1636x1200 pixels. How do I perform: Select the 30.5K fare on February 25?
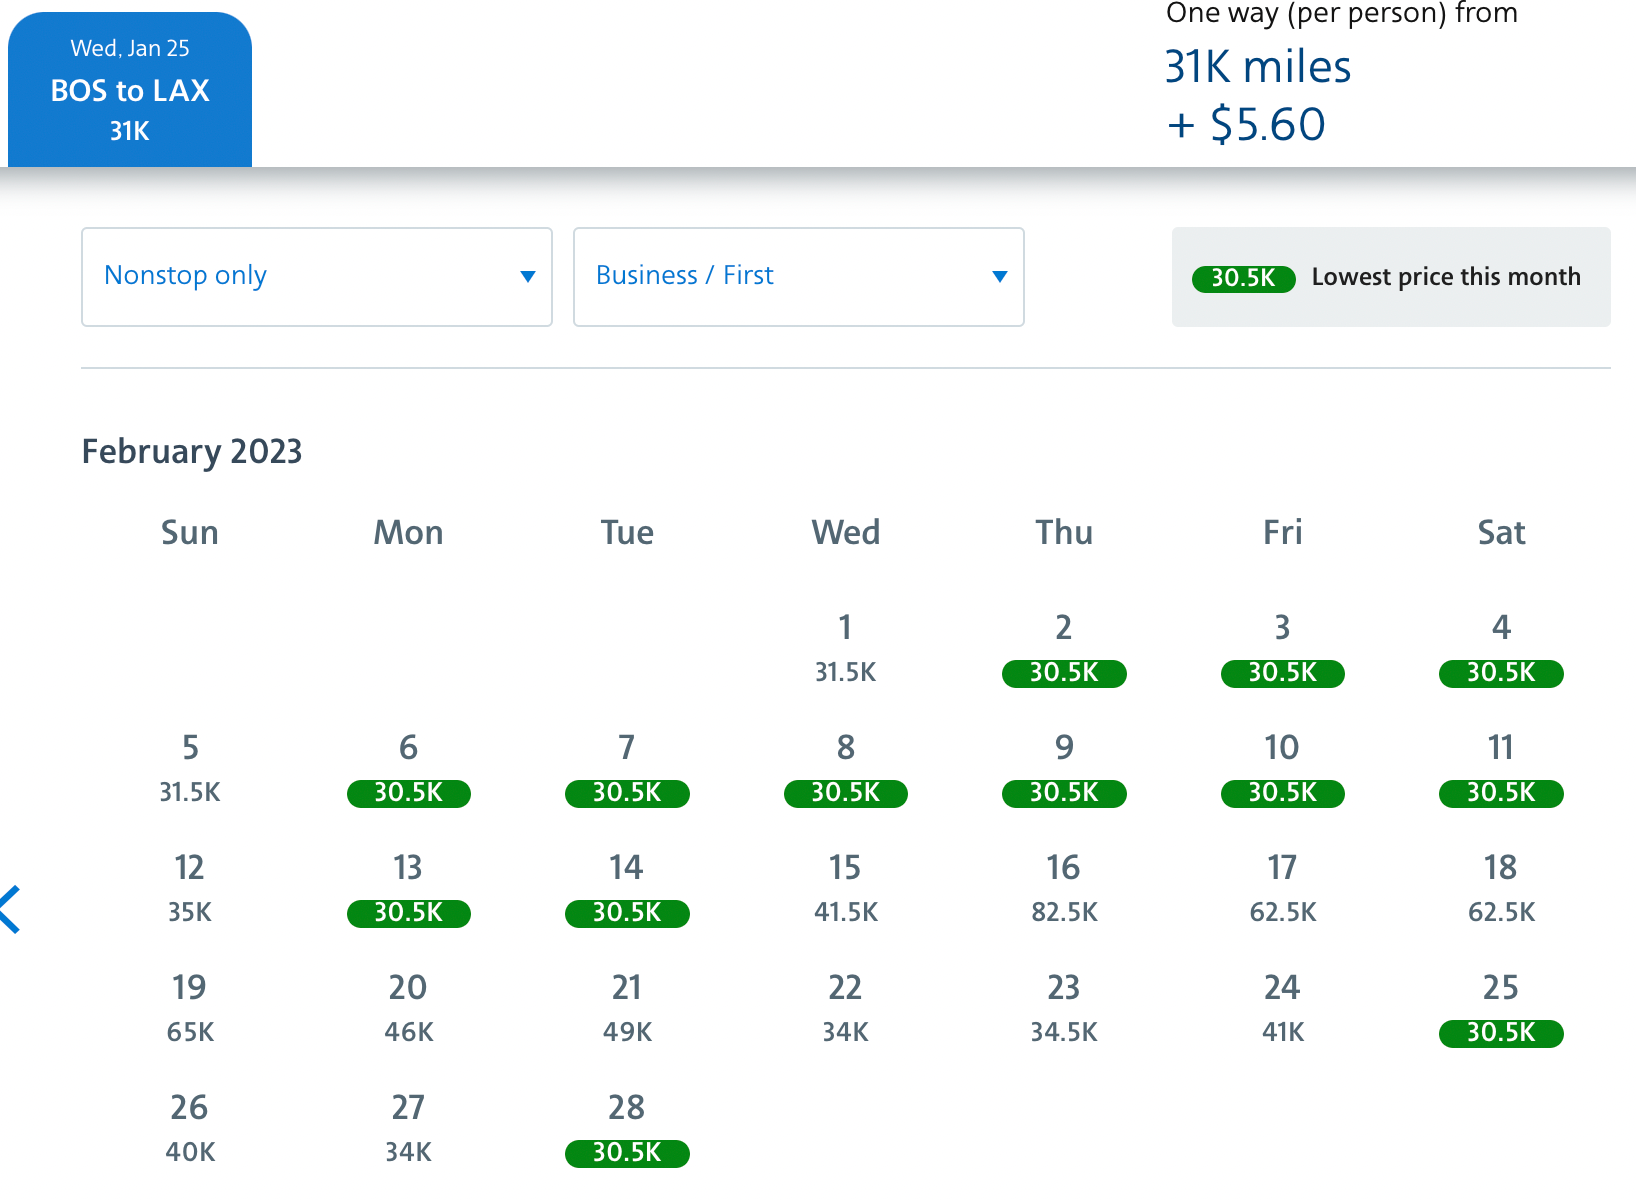(x=1500, y=1034)
